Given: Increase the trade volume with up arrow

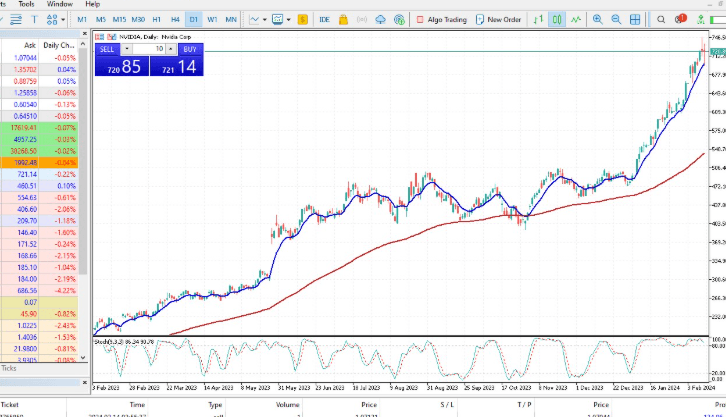Looking at the screenshot, I should point(171,49).
